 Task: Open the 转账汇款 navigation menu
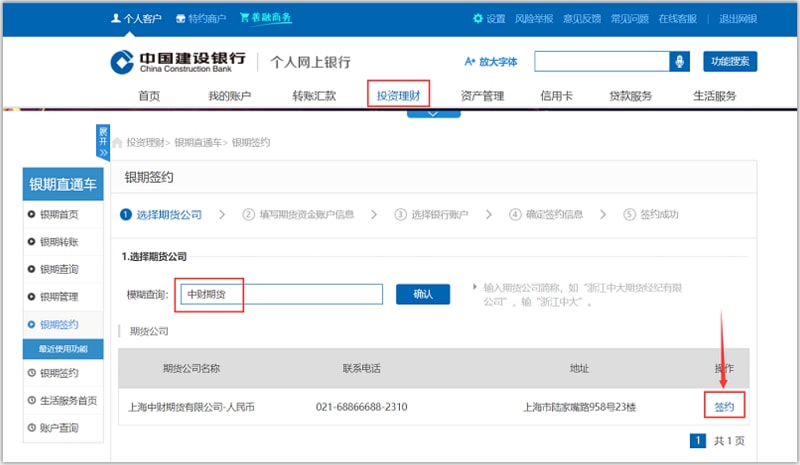click(x=314, y=96)
